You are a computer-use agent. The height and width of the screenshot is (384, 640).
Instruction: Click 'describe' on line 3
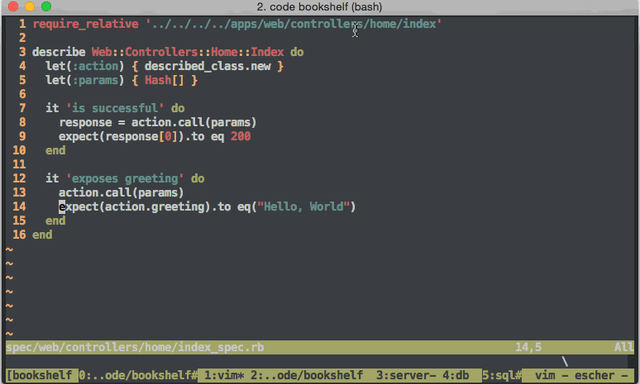point(59,52)
